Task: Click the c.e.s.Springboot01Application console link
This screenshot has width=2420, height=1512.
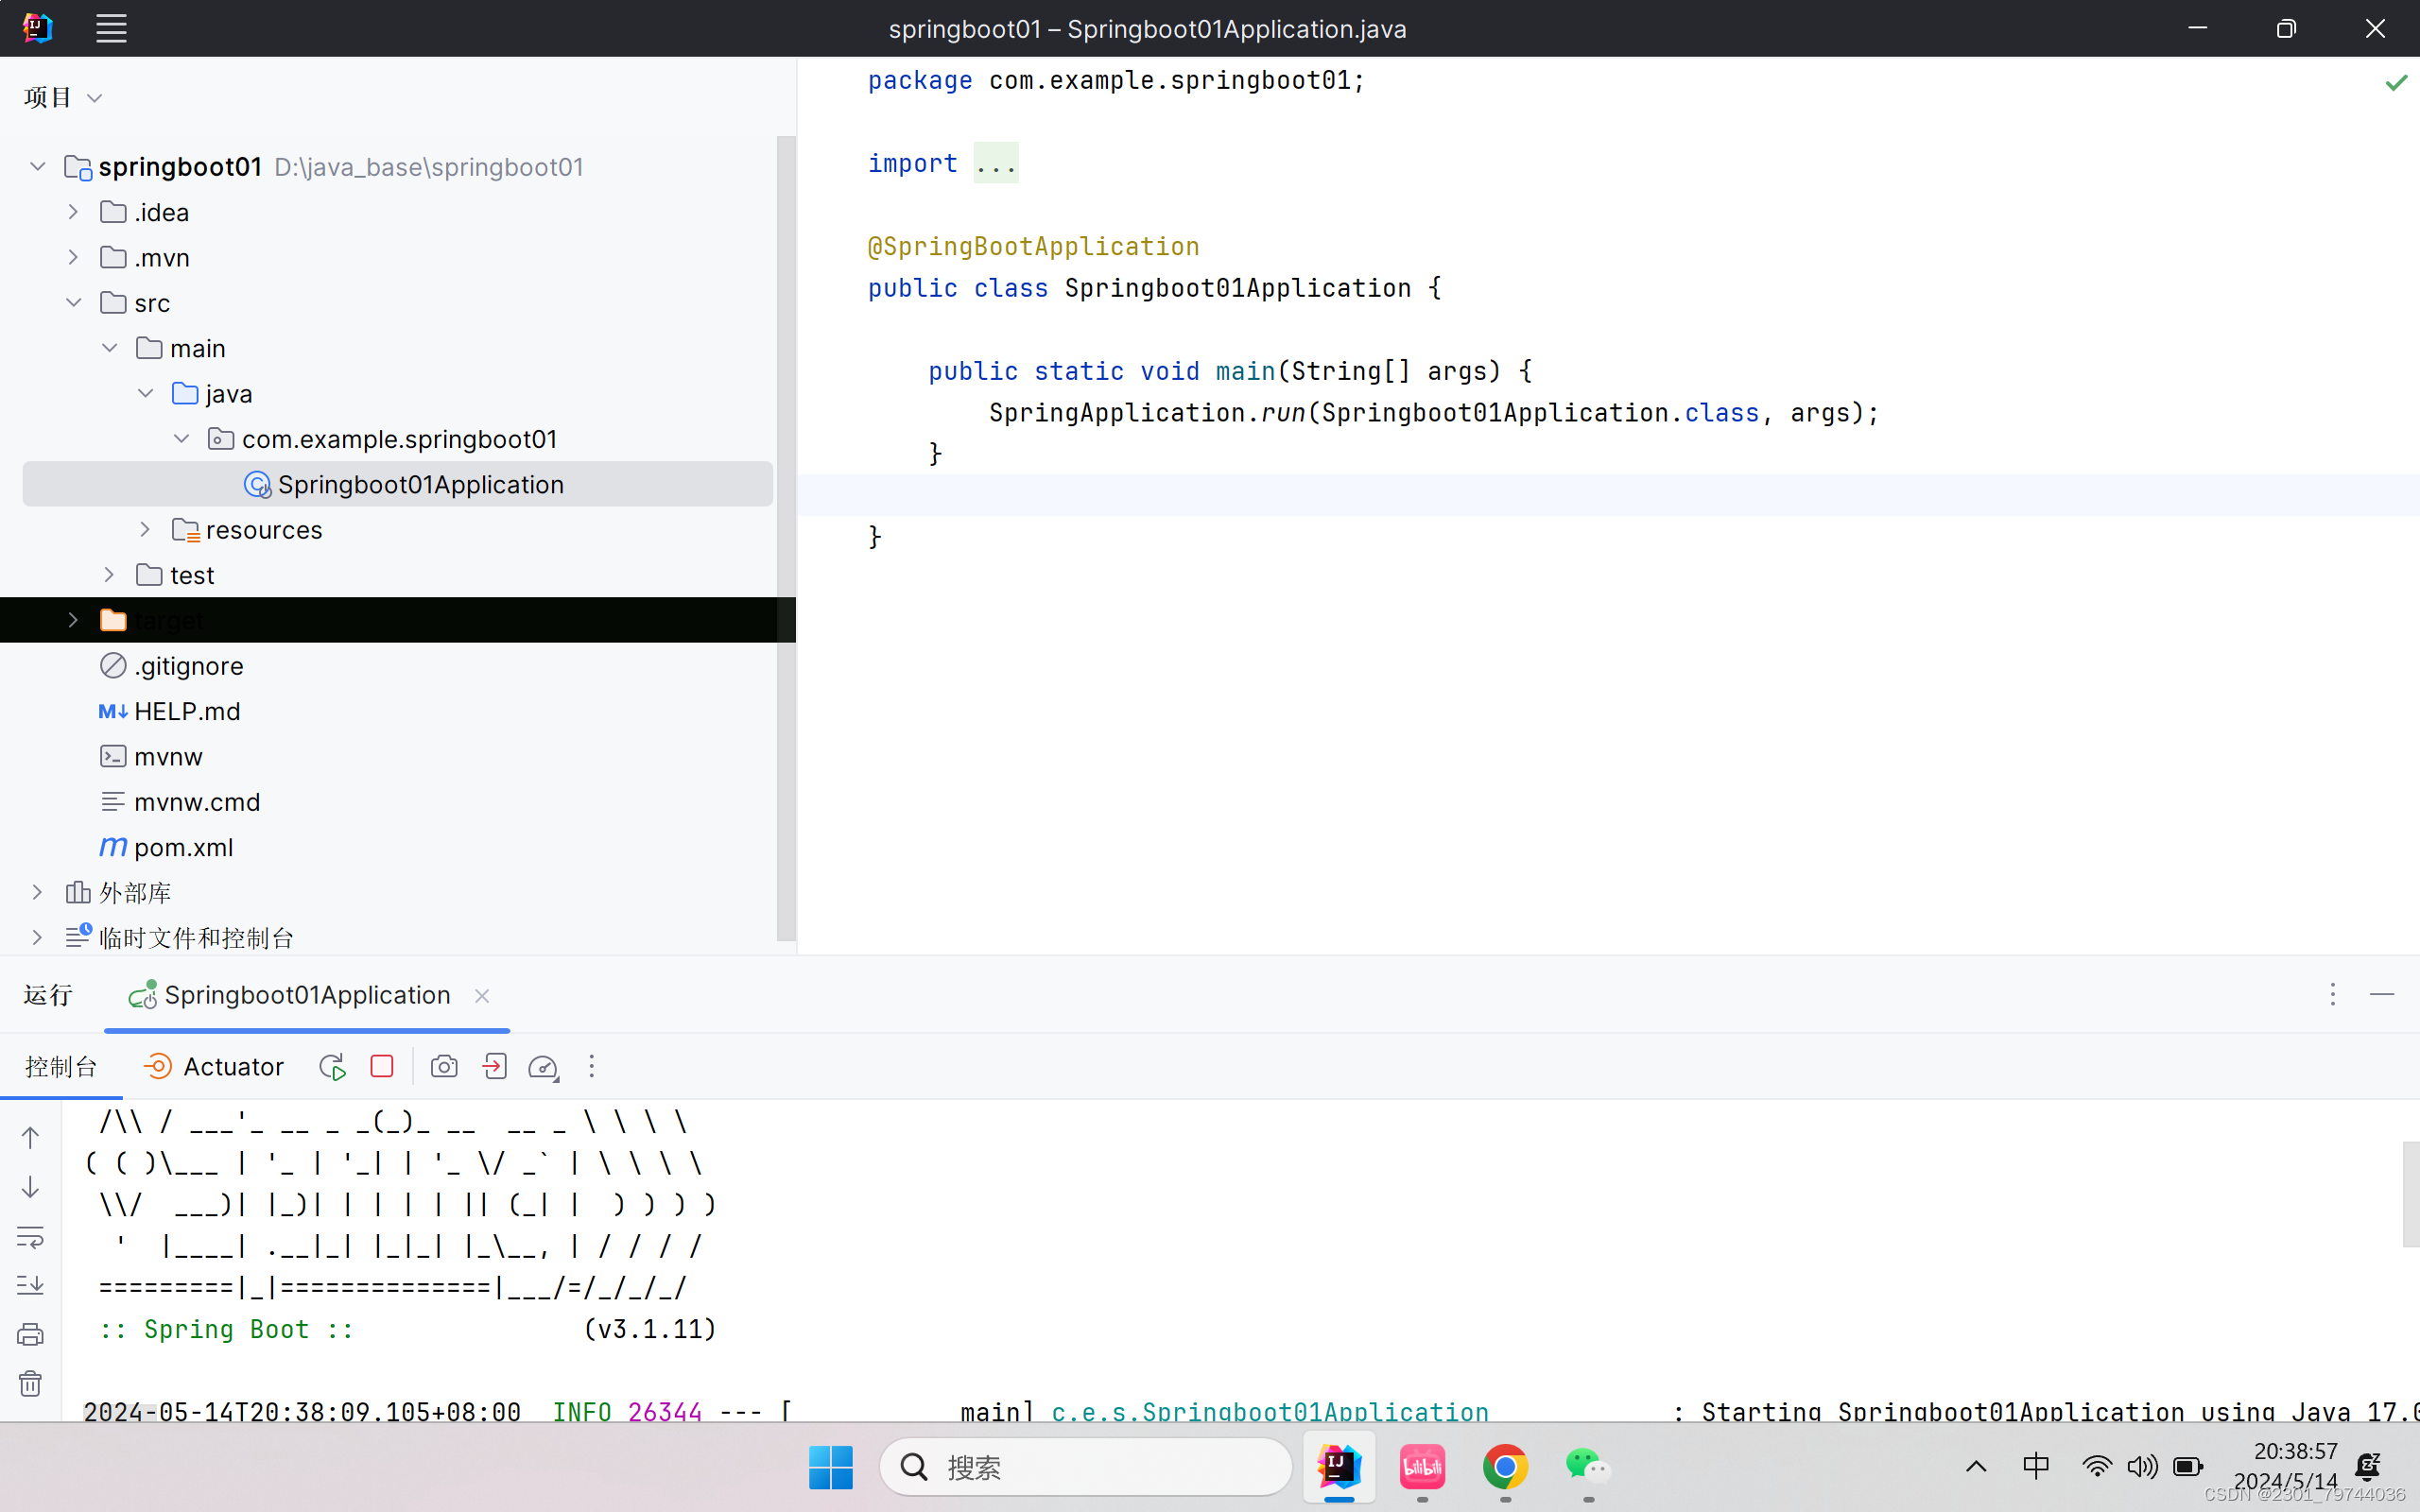Action: 1269,1410
